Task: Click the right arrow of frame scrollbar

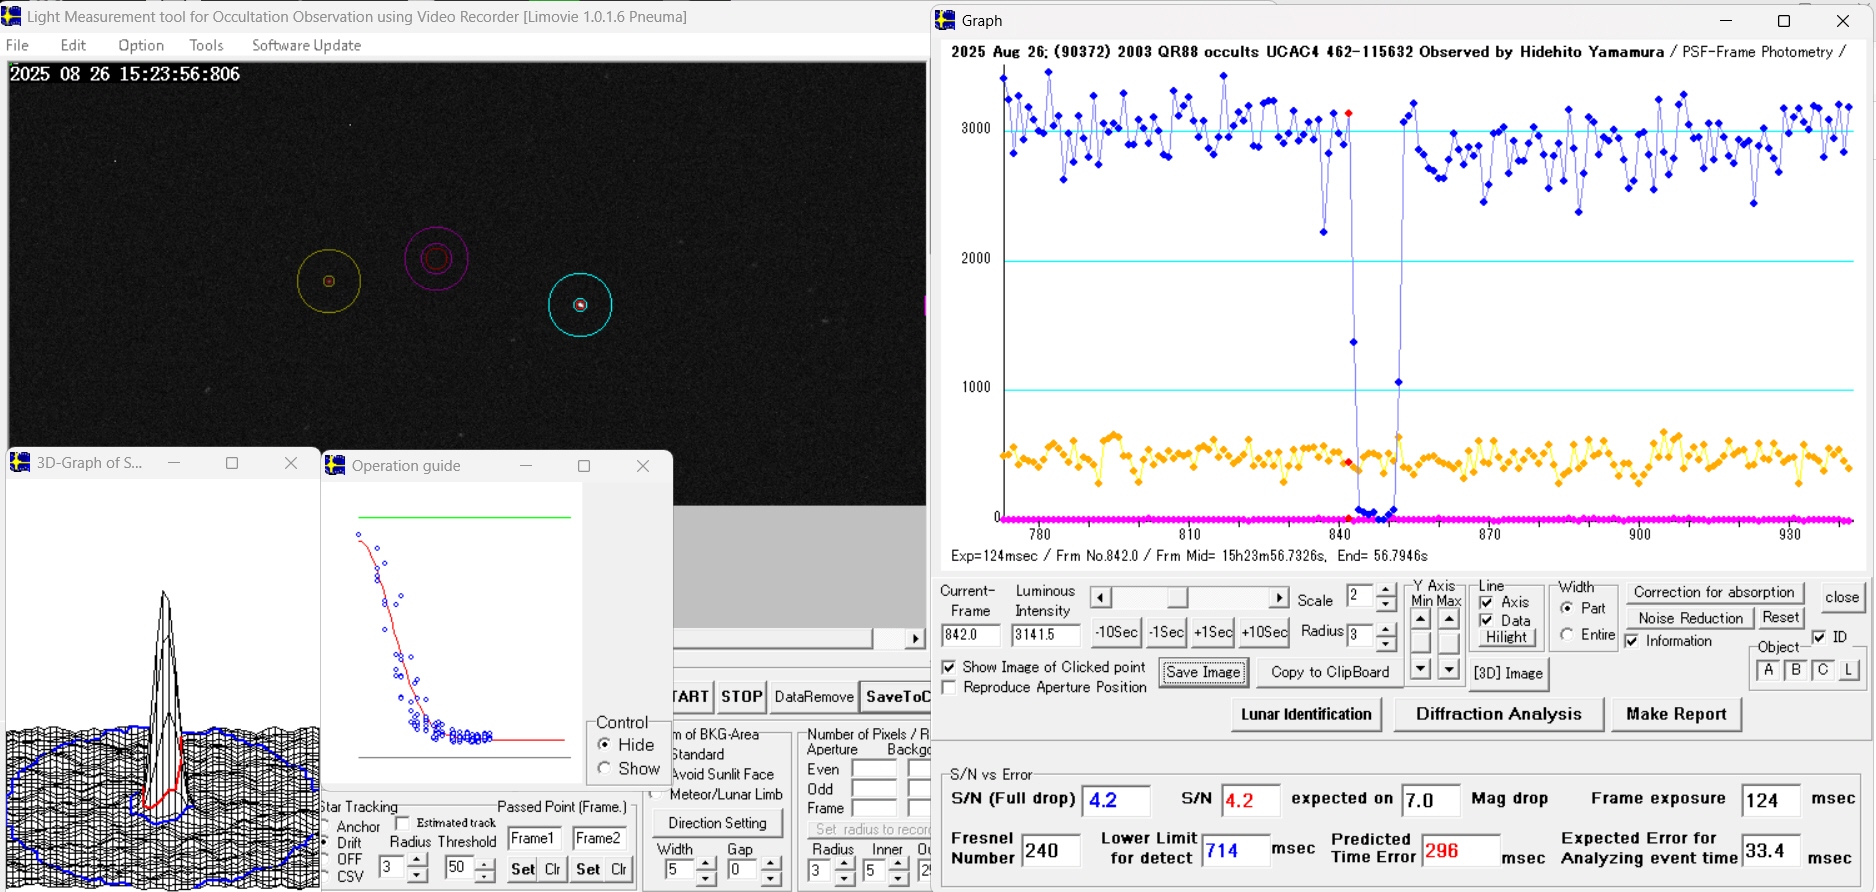Action: (1278, 598)
